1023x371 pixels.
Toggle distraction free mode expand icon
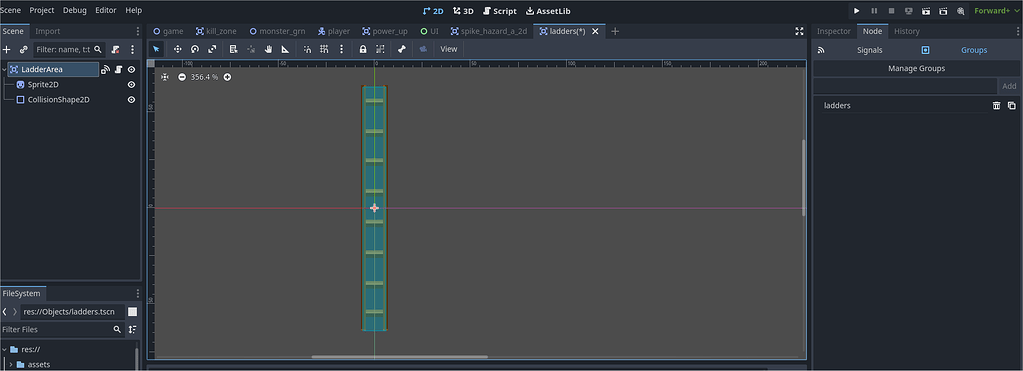pyautogui.click(x=799, y=31)
